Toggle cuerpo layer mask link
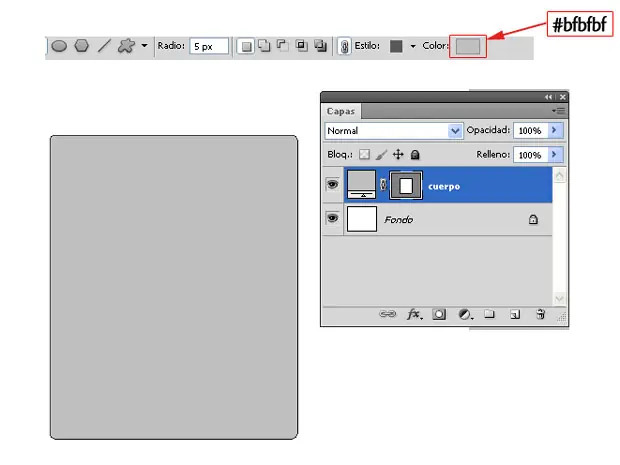Screen dimensions: 620x465 383,185
